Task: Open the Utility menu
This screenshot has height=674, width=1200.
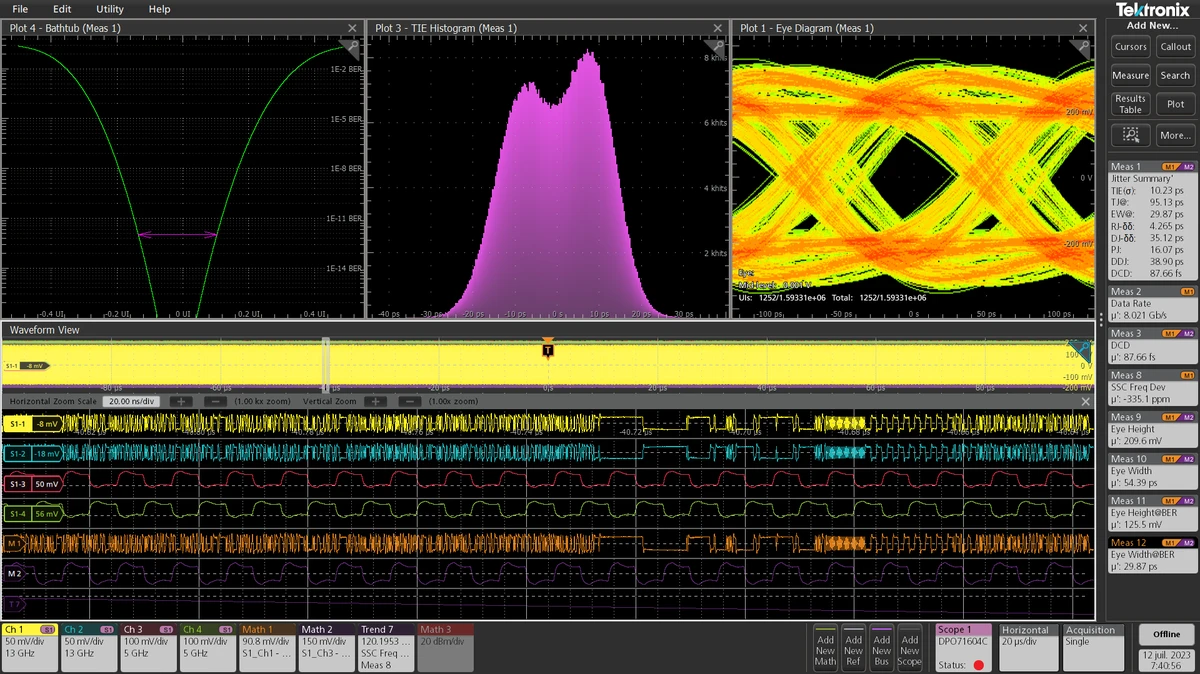Action: 110,9
